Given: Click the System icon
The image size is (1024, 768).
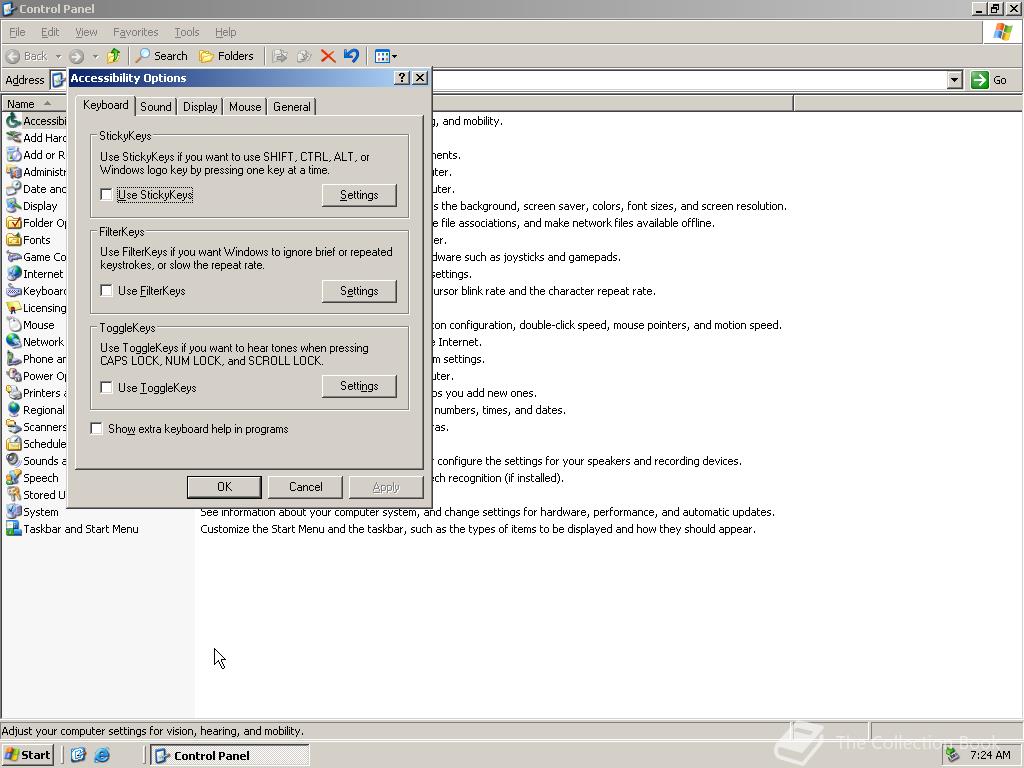Looking at the screenshot, I should 13,511.
